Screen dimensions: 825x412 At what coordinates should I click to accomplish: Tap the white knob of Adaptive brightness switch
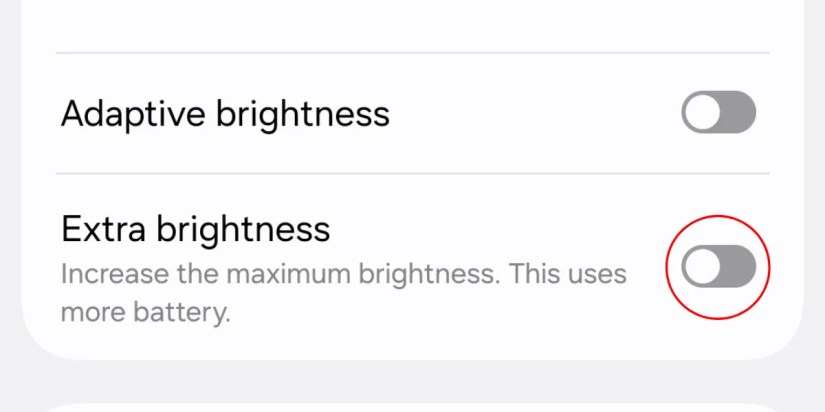(x=703, y=112)
